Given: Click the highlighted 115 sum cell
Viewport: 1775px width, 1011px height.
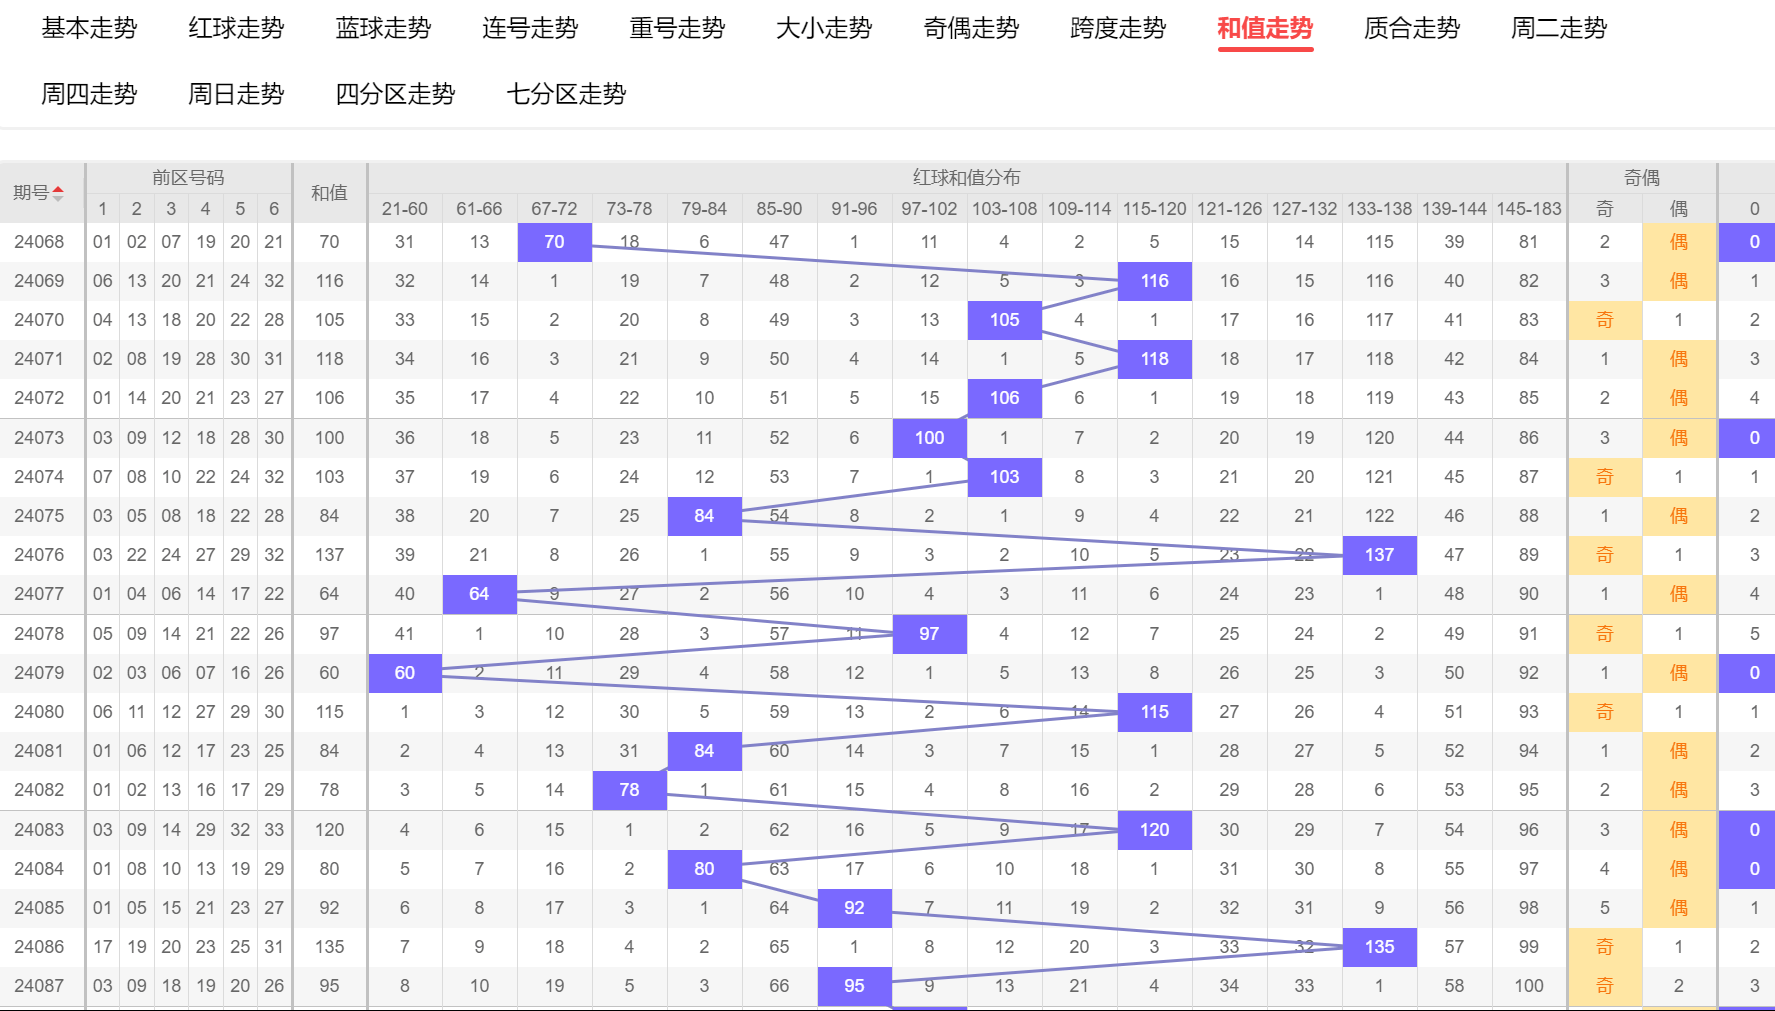Looking at the screenshot, I should pos(1154,712).
